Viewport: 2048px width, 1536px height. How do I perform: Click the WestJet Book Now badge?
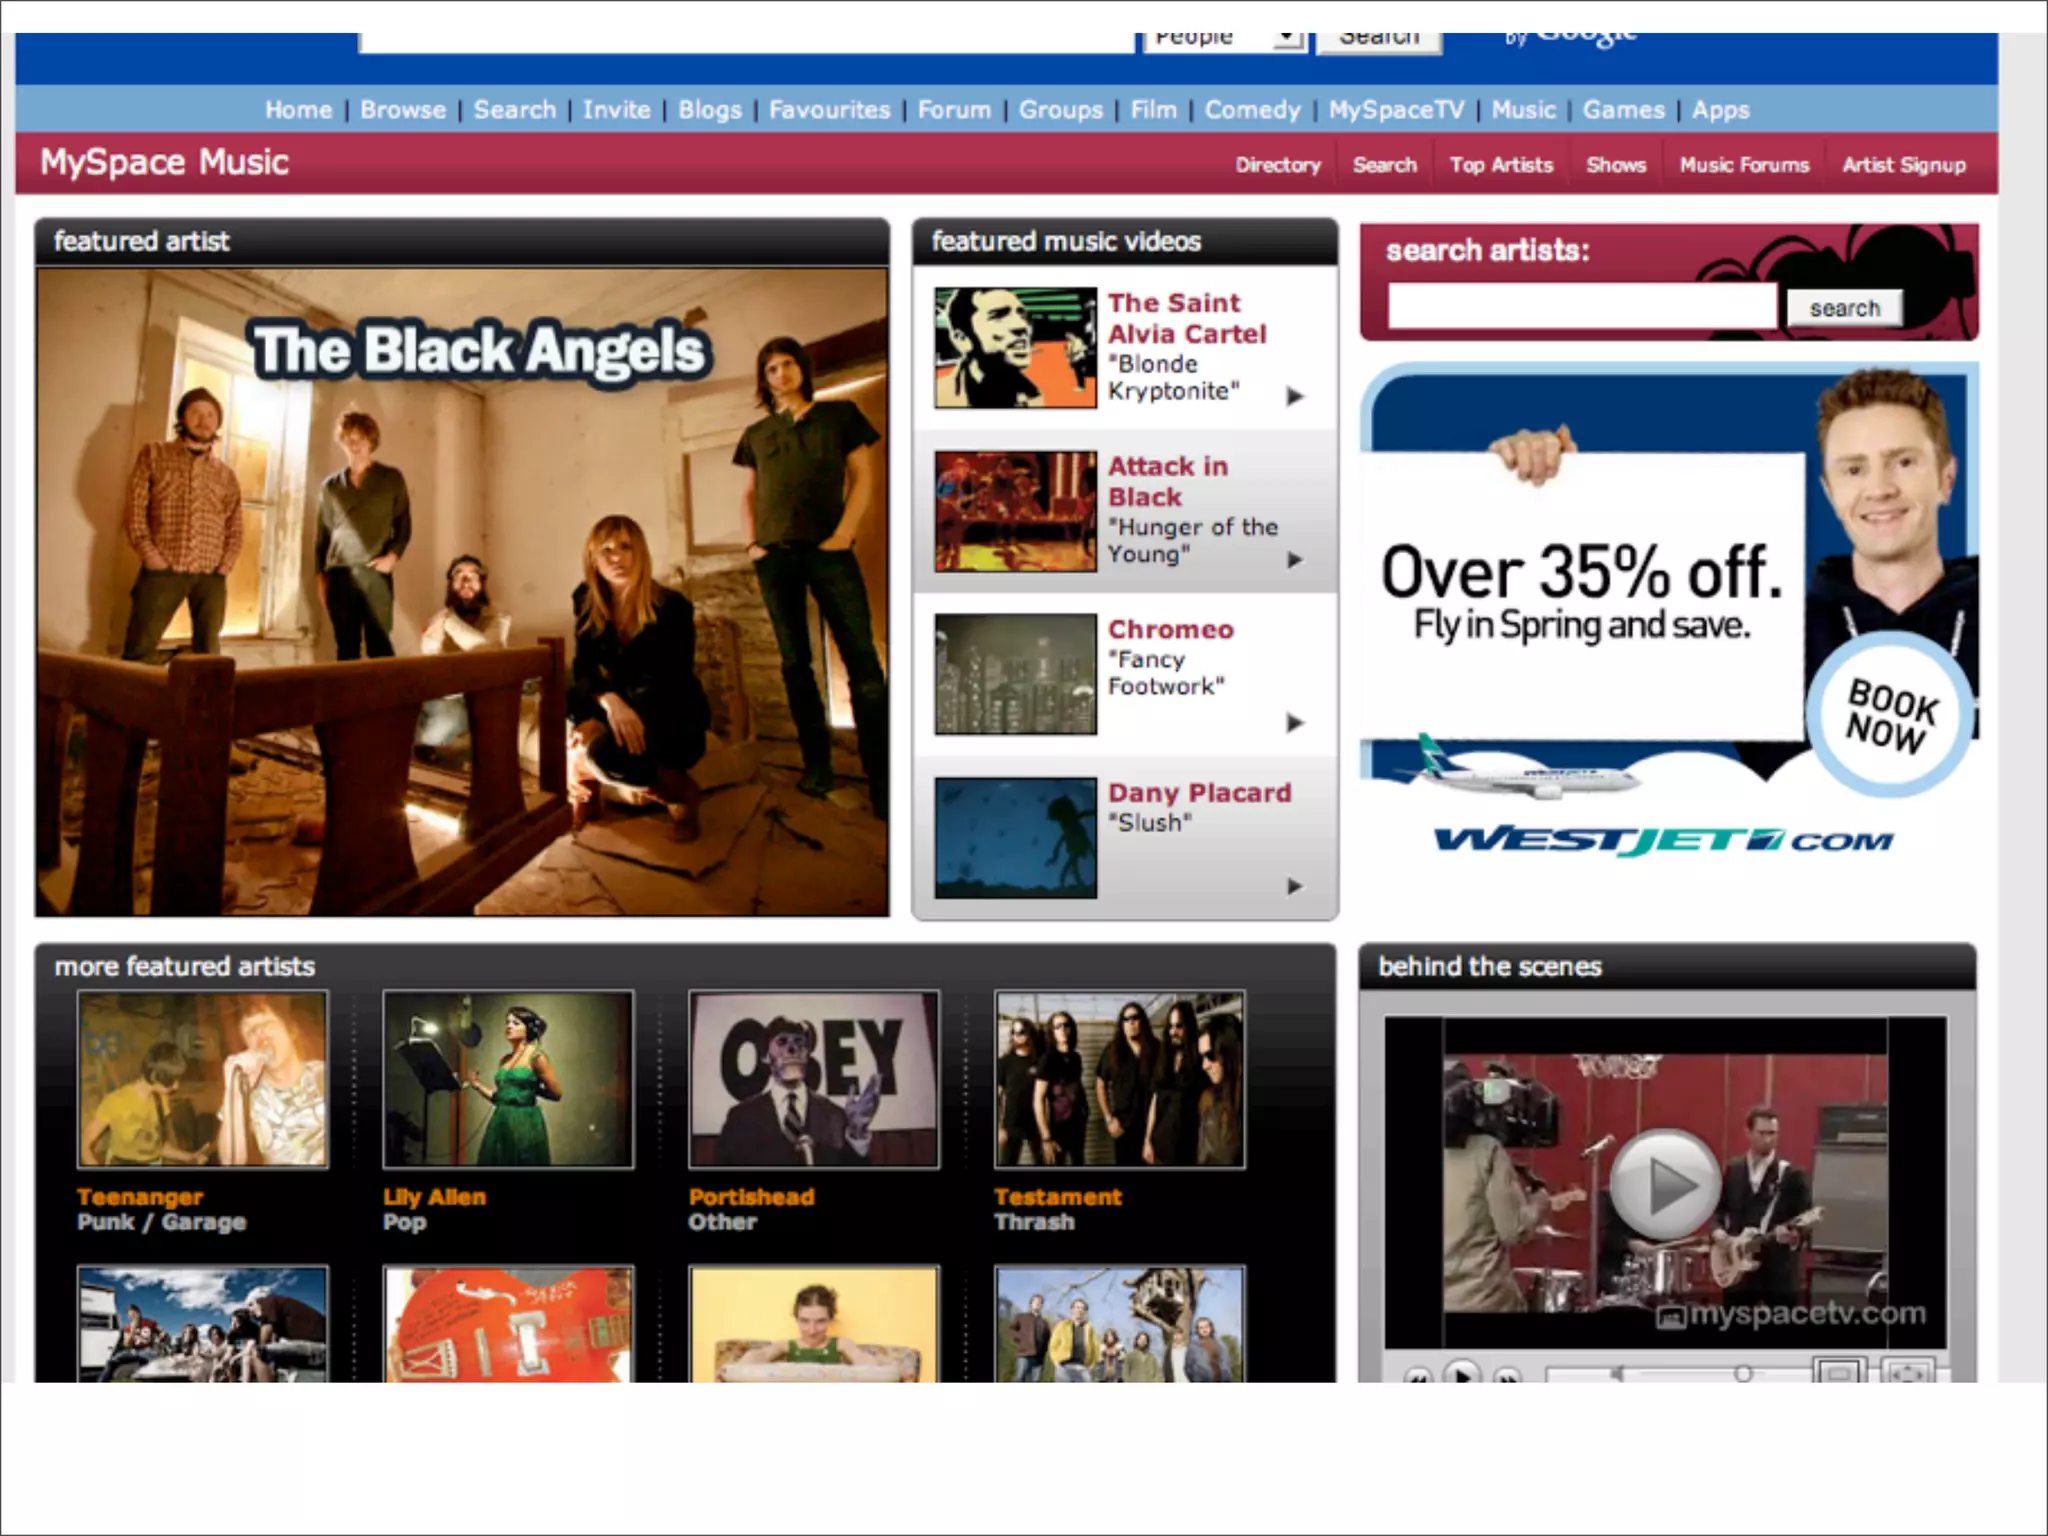(x=1890, y=714)
